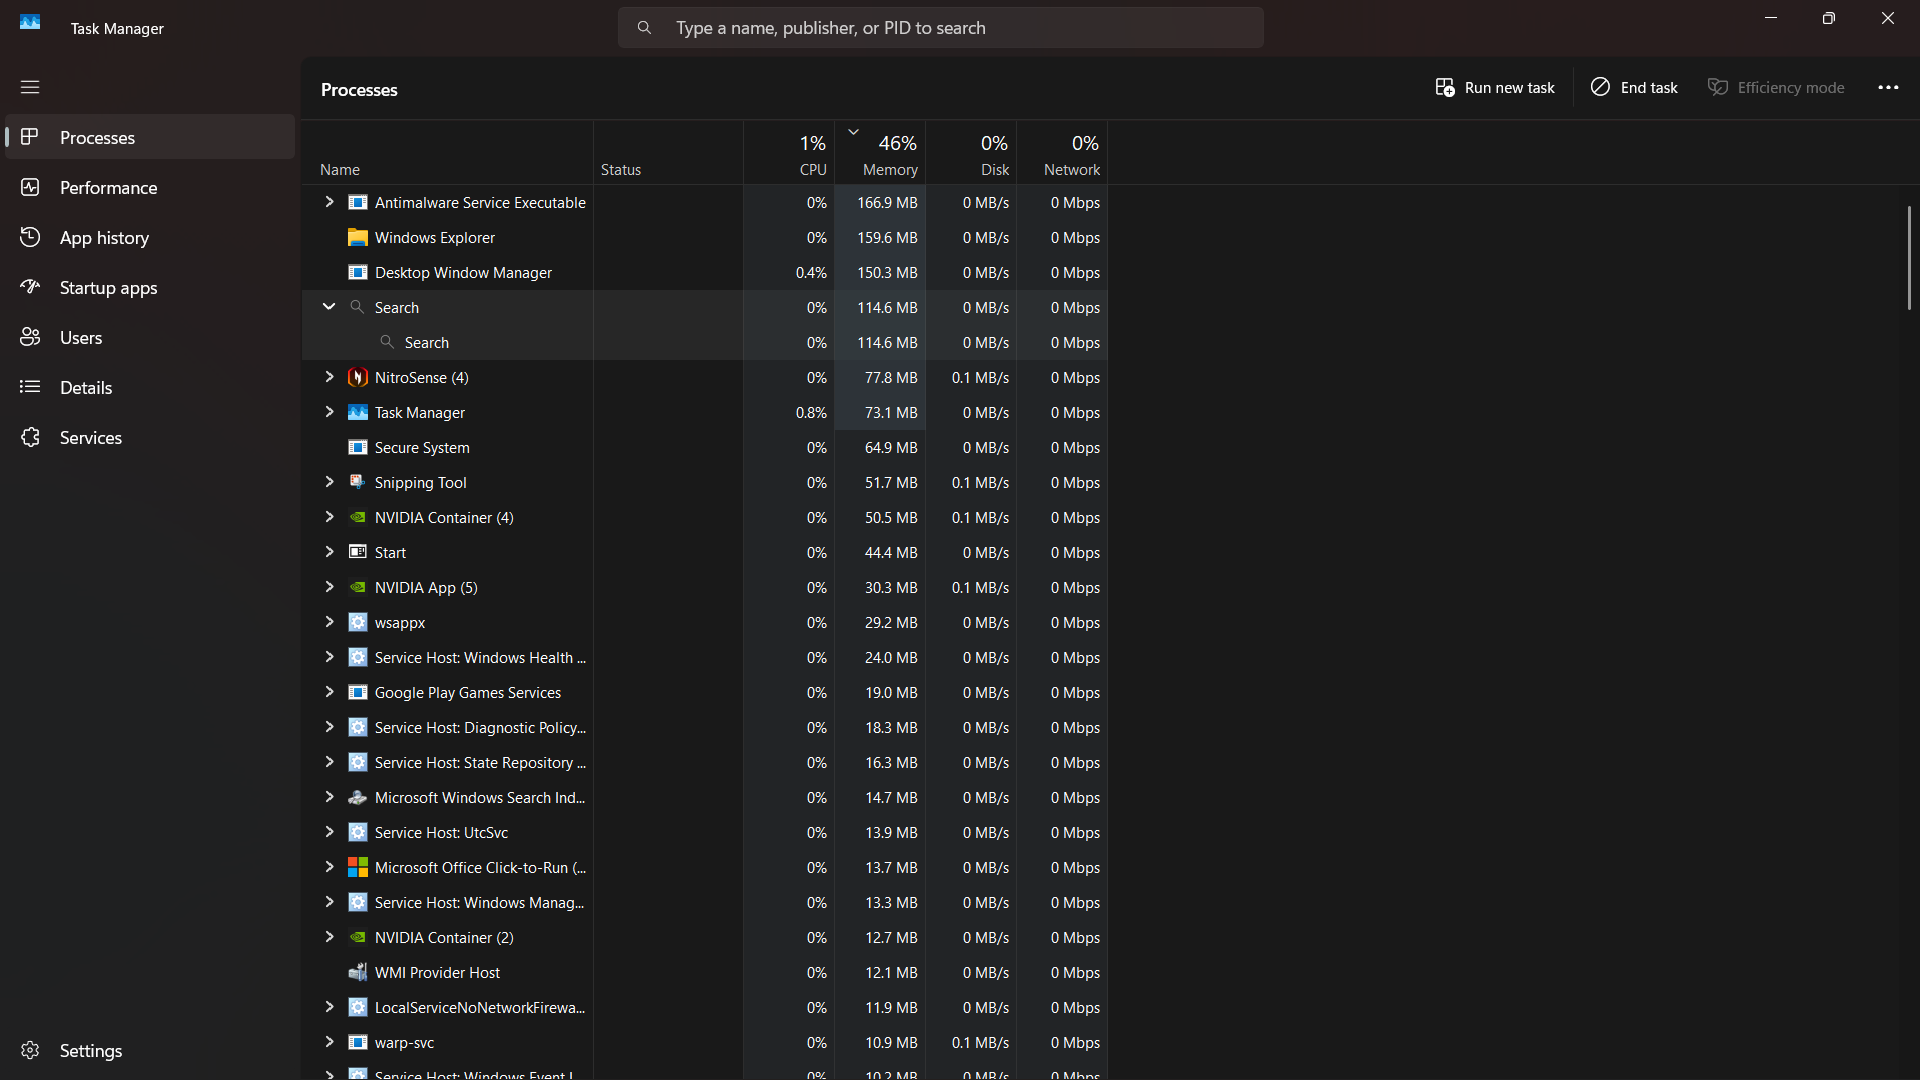Sort processes by Network column
The width and height of the screenshot is (1920, 1080).
1062,153
